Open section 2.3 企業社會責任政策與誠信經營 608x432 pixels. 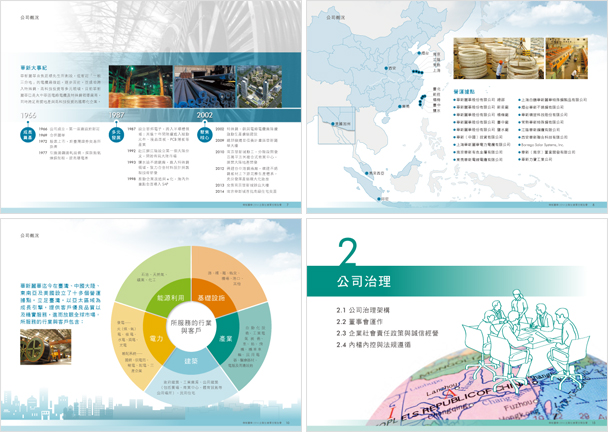pos(387,333)
